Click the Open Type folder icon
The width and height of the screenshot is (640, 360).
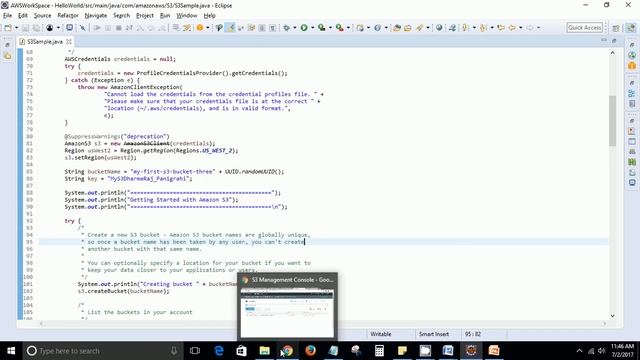point(397,28)
